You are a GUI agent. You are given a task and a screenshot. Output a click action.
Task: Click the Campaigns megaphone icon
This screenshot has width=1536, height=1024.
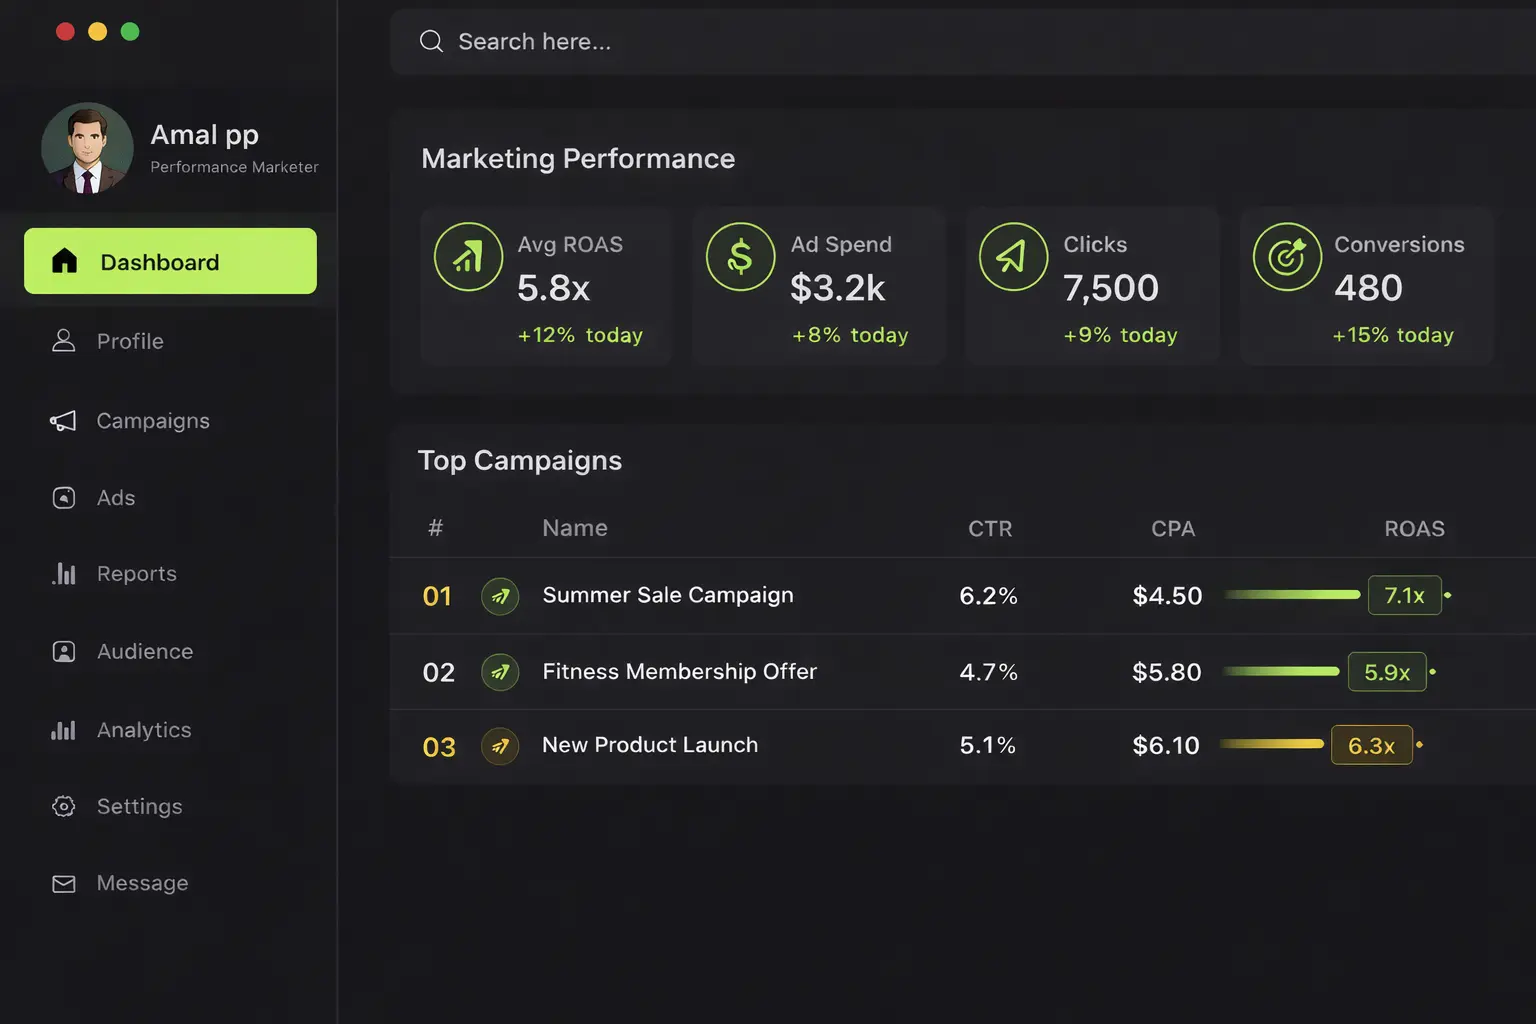[63, 420]
